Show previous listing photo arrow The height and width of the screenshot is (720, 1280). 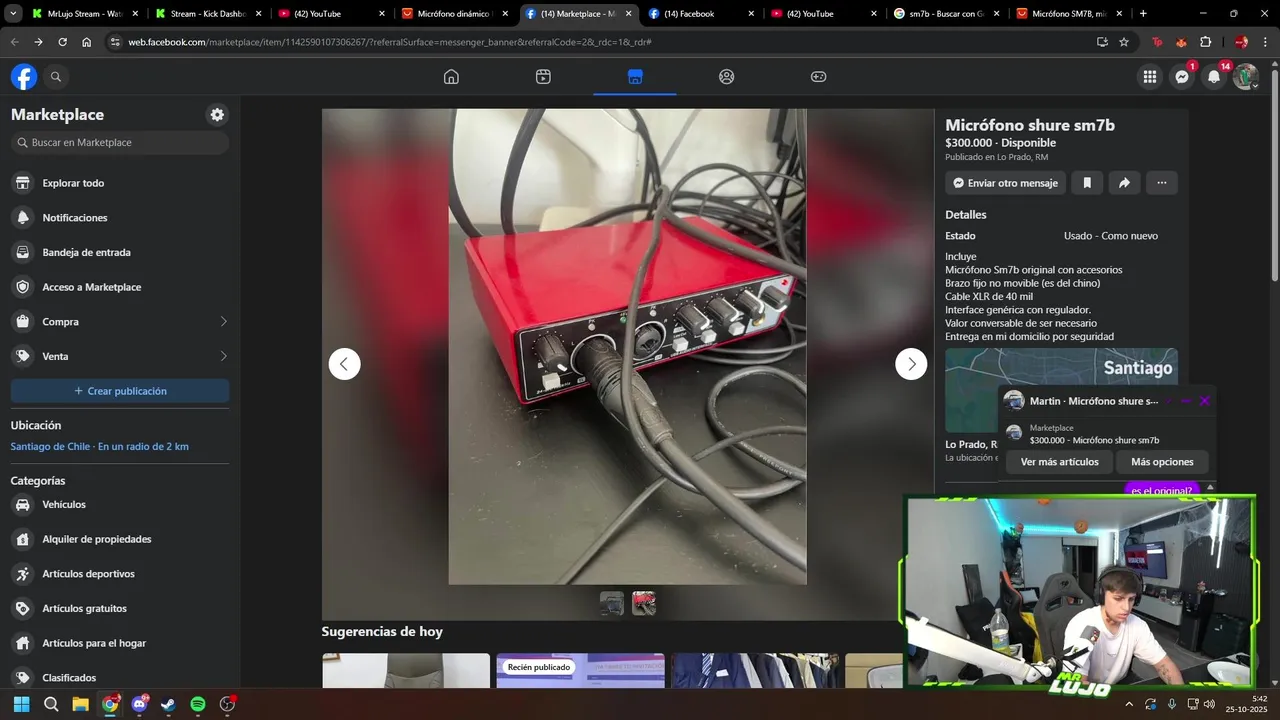tap(344, 364)
